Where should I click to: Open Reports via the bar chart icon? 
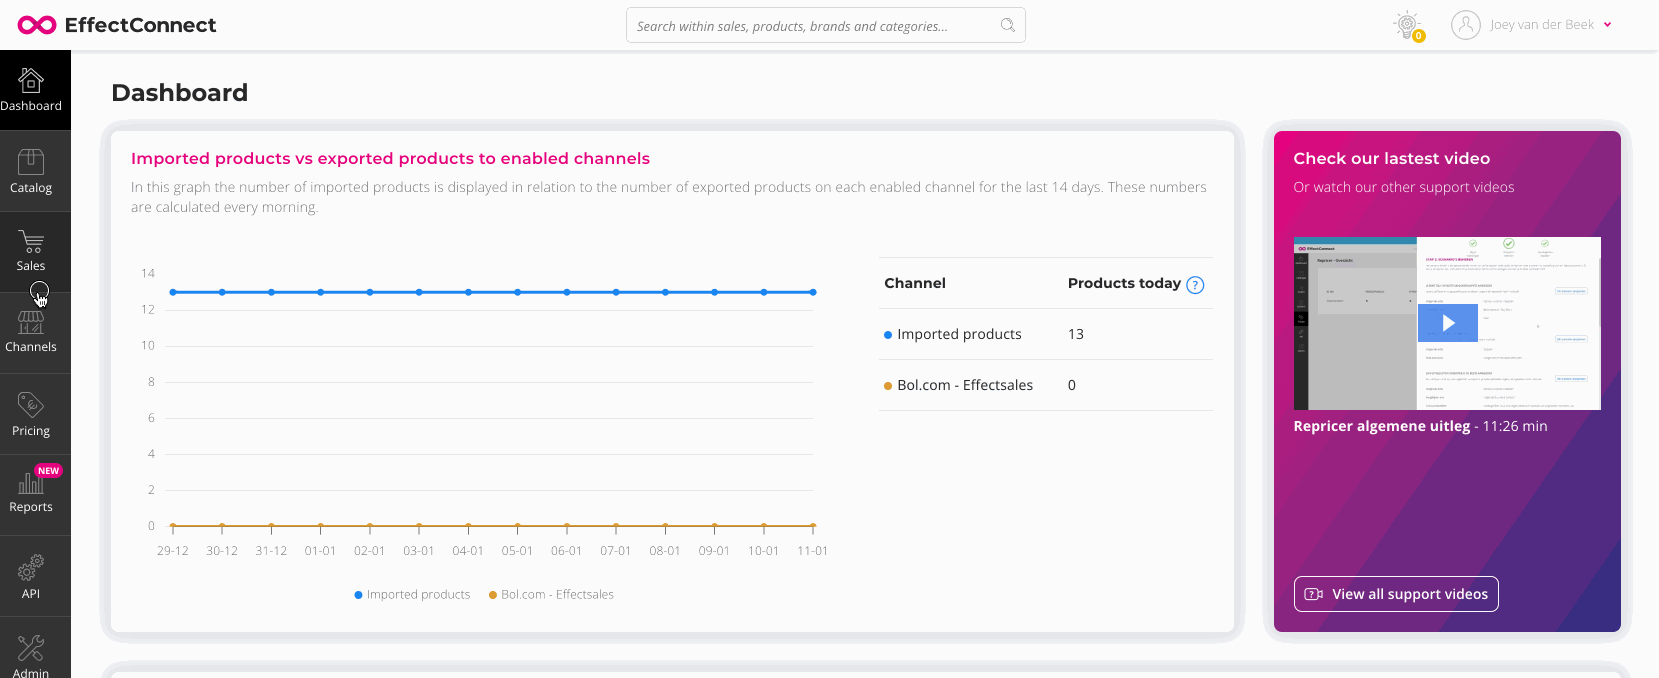point(31,485)
